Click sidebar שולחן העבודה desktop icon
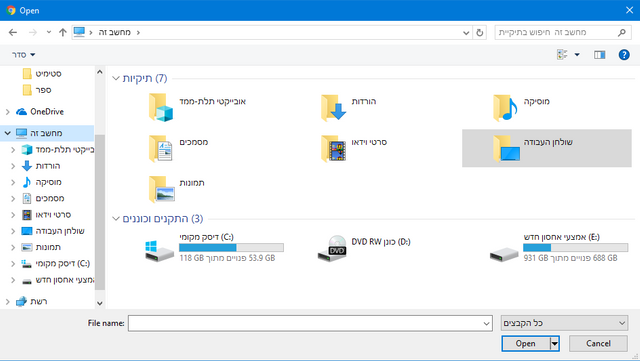 (x=27, y=231)
